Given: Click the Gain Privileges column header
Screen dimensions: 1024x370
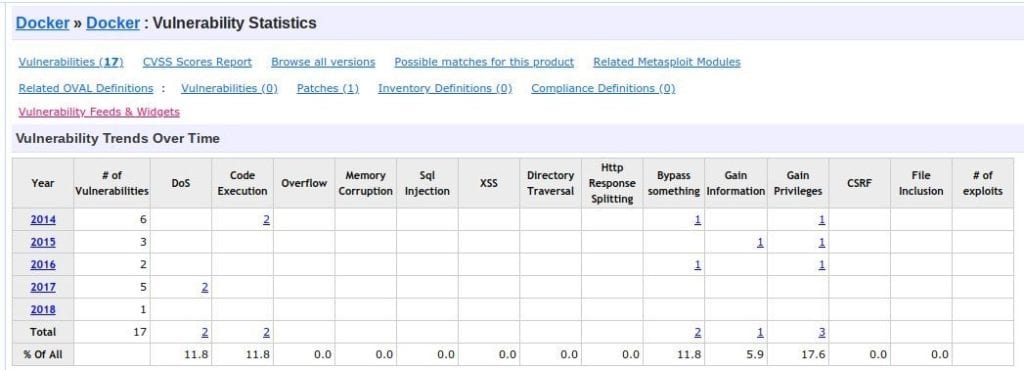Looking at the screenshot, I should (797, 183).
